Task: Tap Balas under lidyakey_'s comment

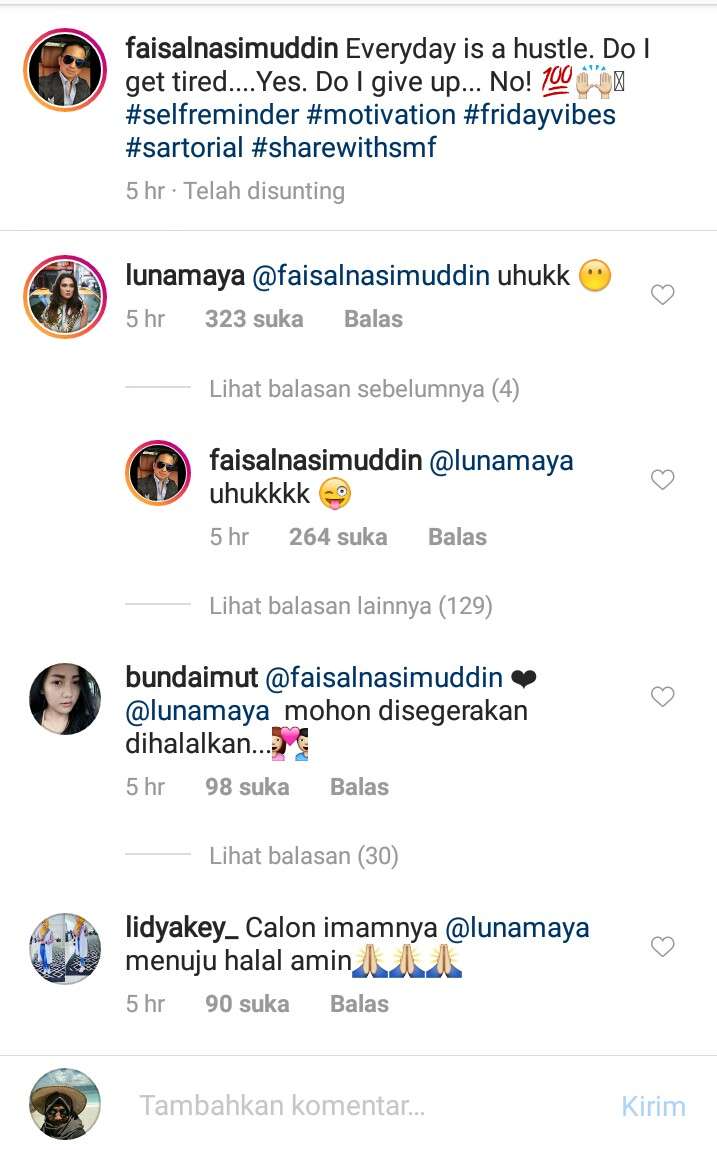Action: (x=359, y=1004)
